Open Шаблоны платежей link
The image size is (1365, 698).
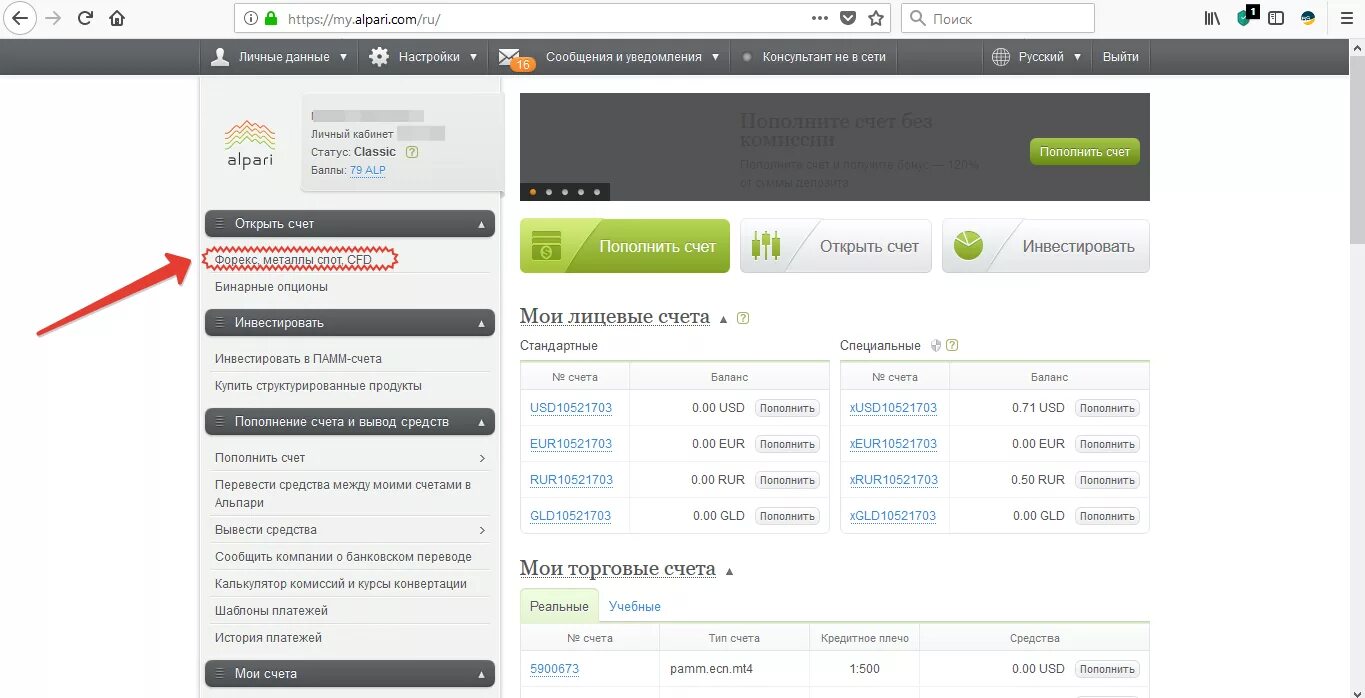(x=271, y=611)
